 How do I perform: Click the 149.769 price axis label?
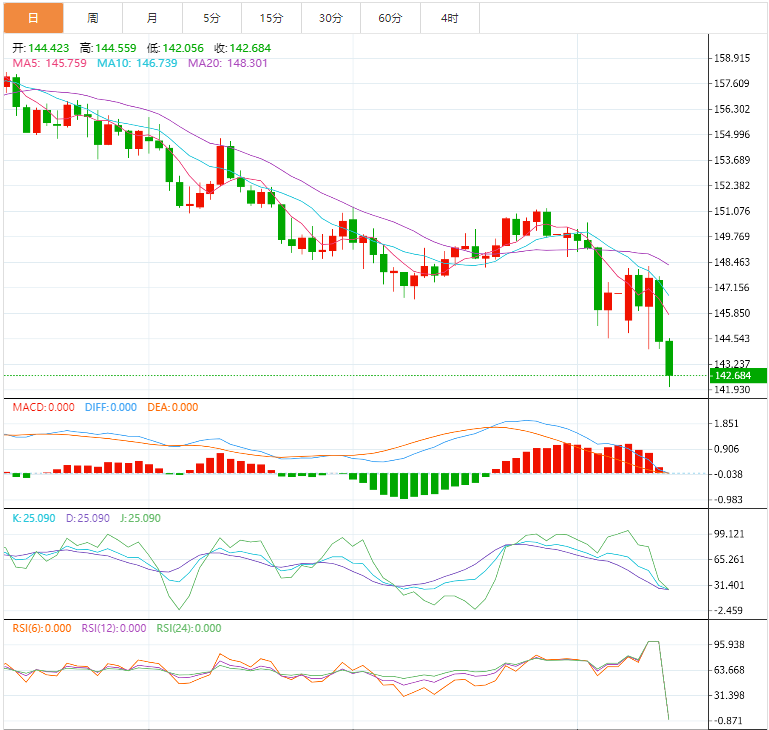pyautogui.click(x=732, y=236)
